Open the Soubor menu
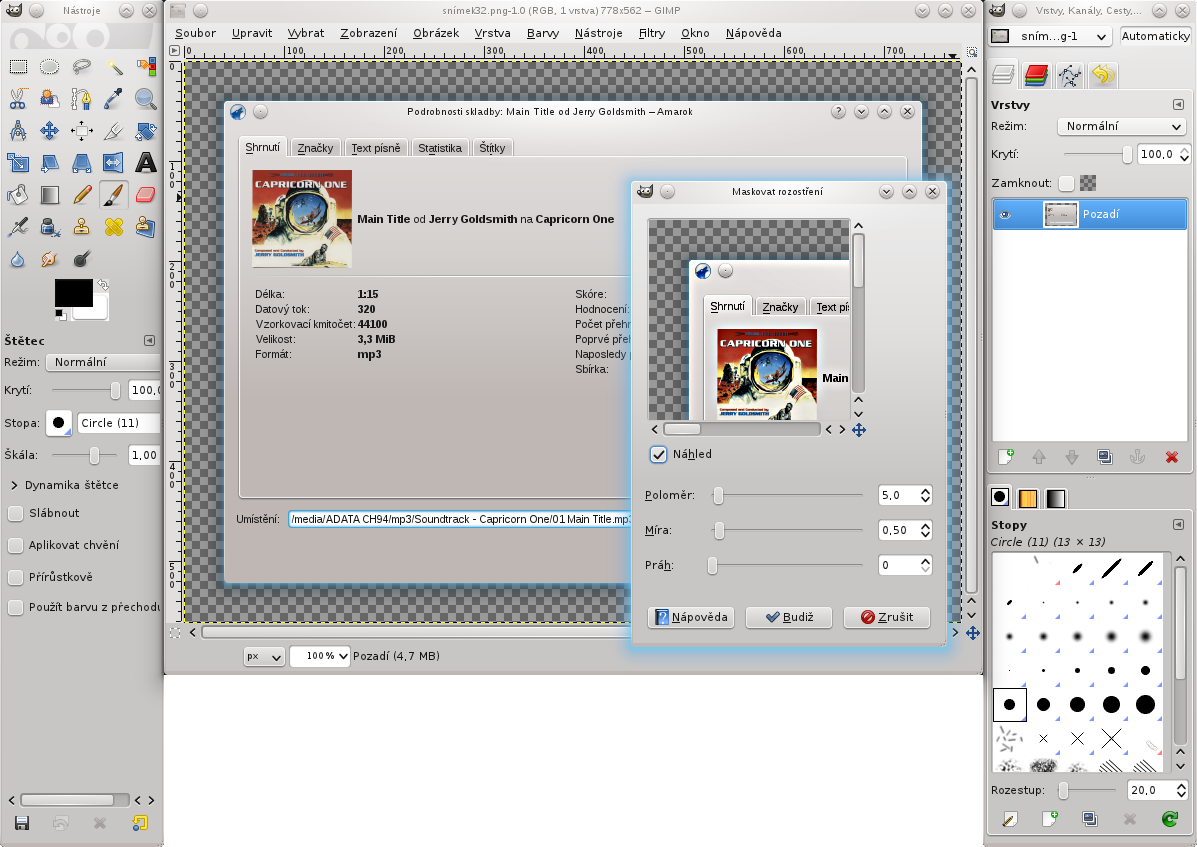 (x=195, y=33)
